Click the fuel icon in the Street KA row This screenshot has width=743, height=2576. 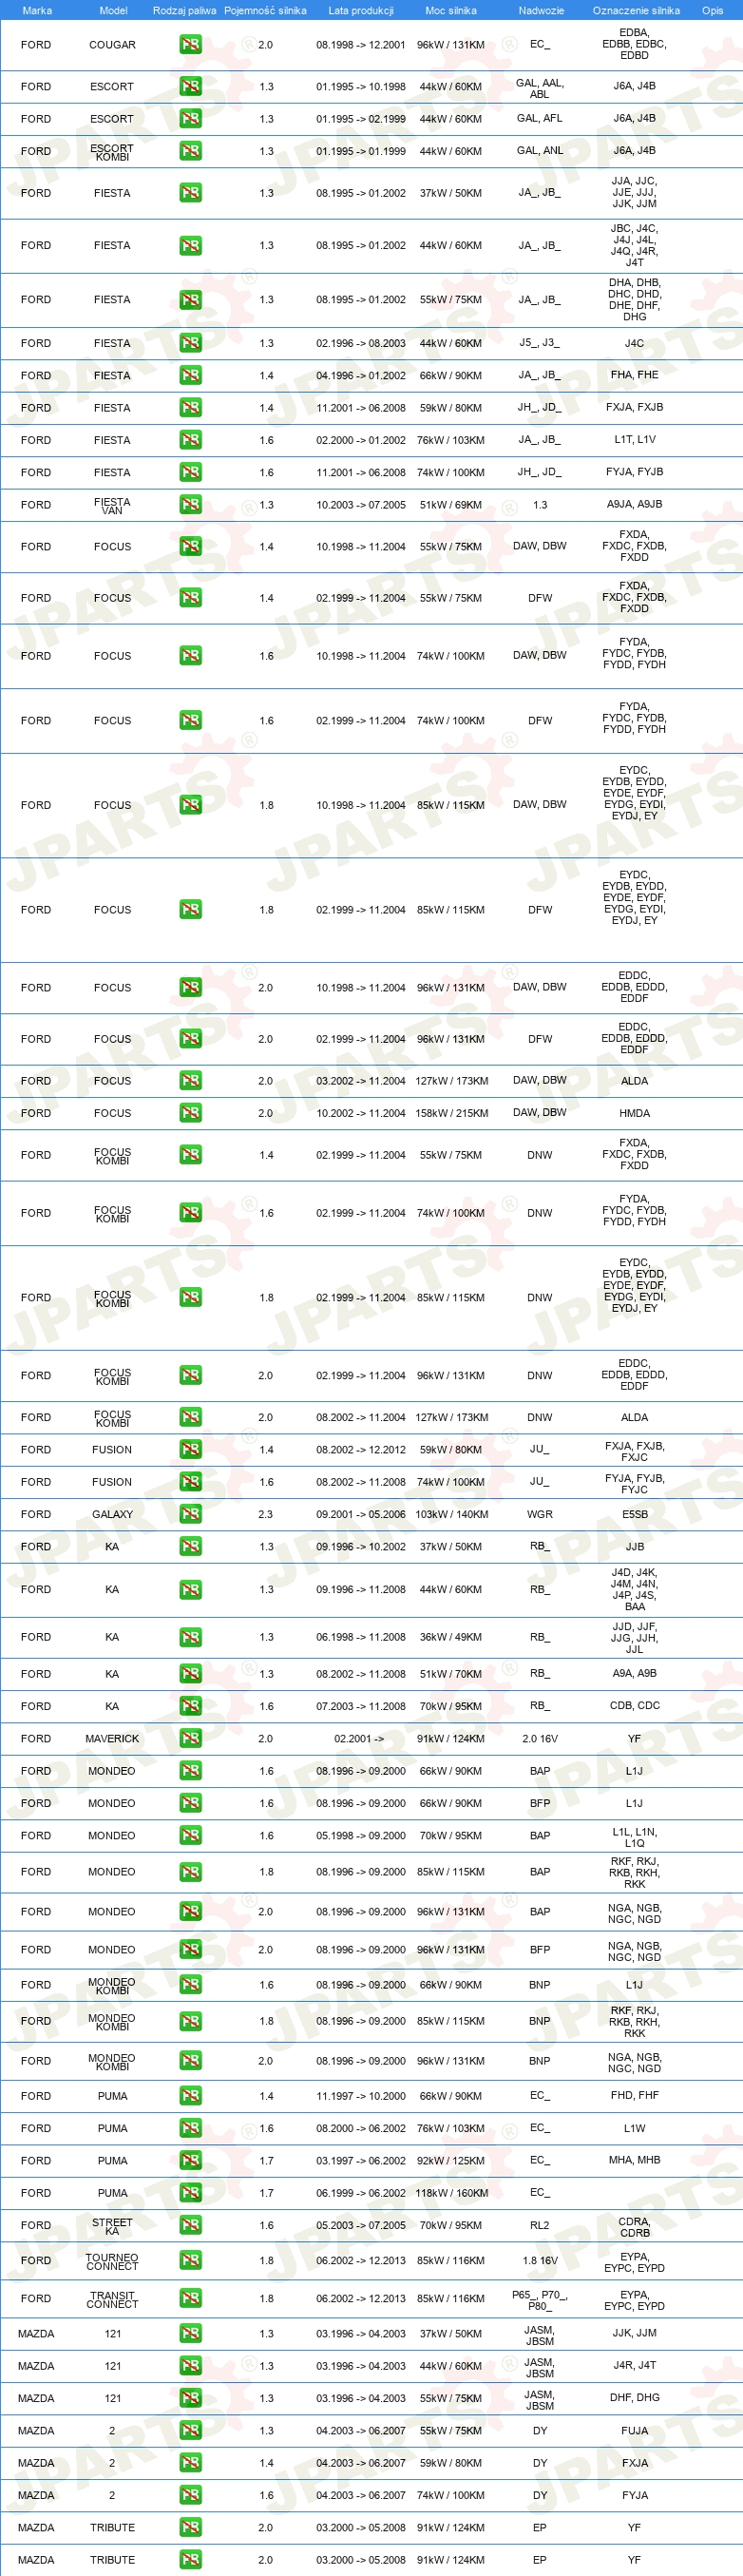[190, 2226]
